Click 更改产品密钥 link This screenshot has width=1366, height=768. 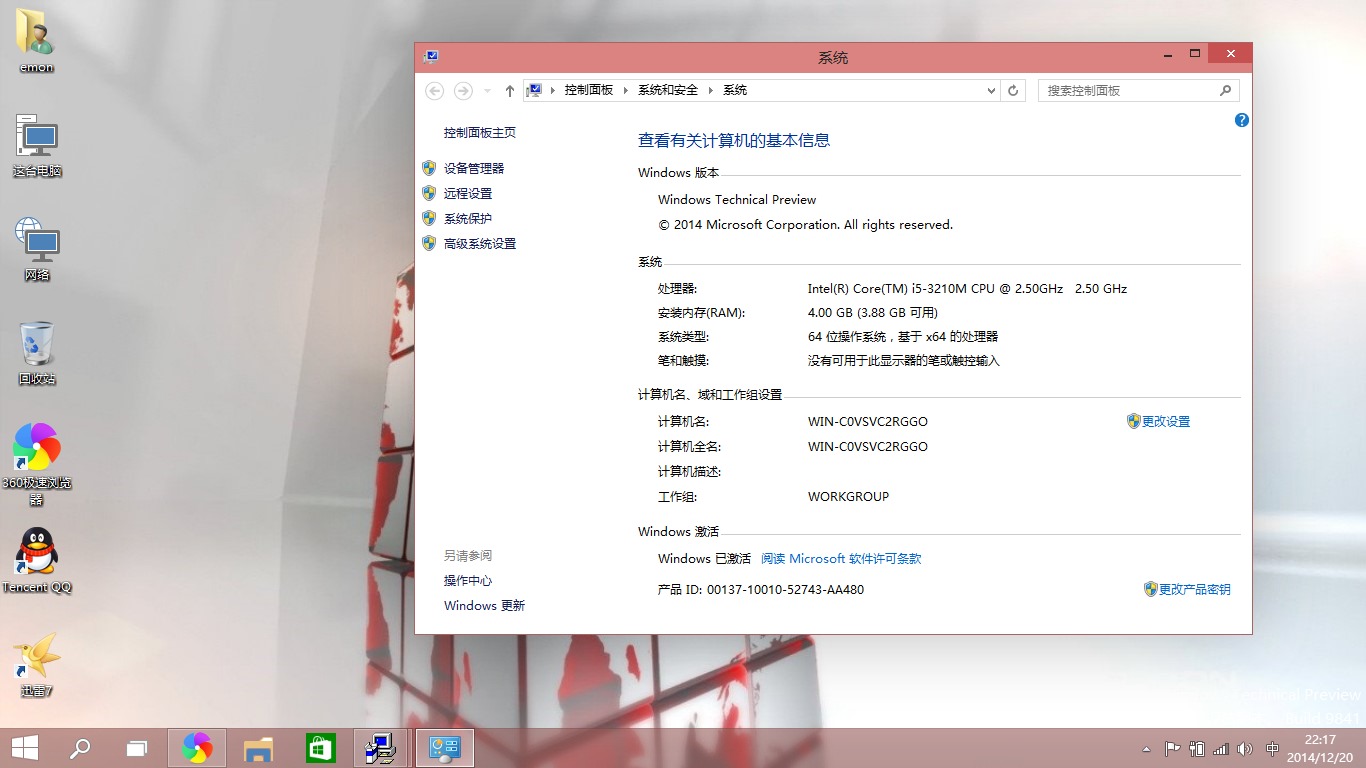coord(1187,590)
